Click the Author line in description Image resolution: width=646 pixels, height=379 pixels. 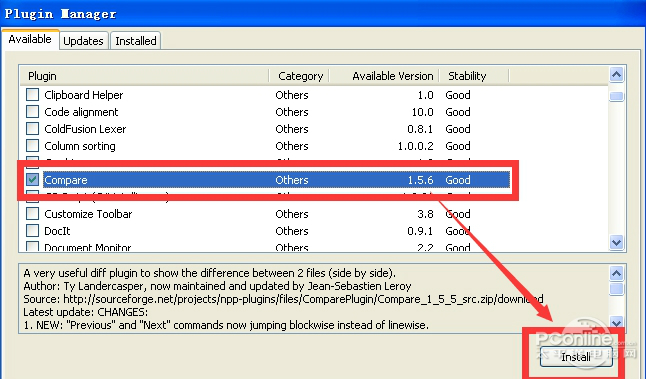[217, 286]
